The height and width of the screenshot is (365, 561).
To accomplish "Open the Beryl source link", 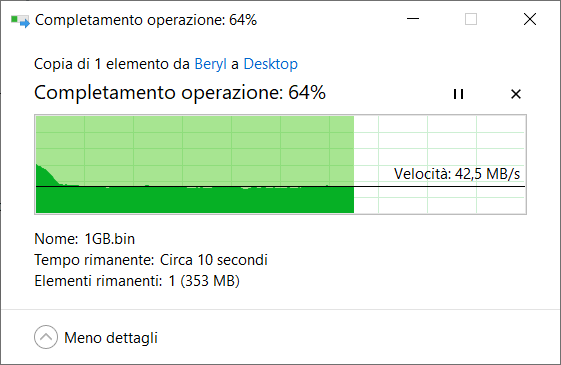I will pos(210,64).
